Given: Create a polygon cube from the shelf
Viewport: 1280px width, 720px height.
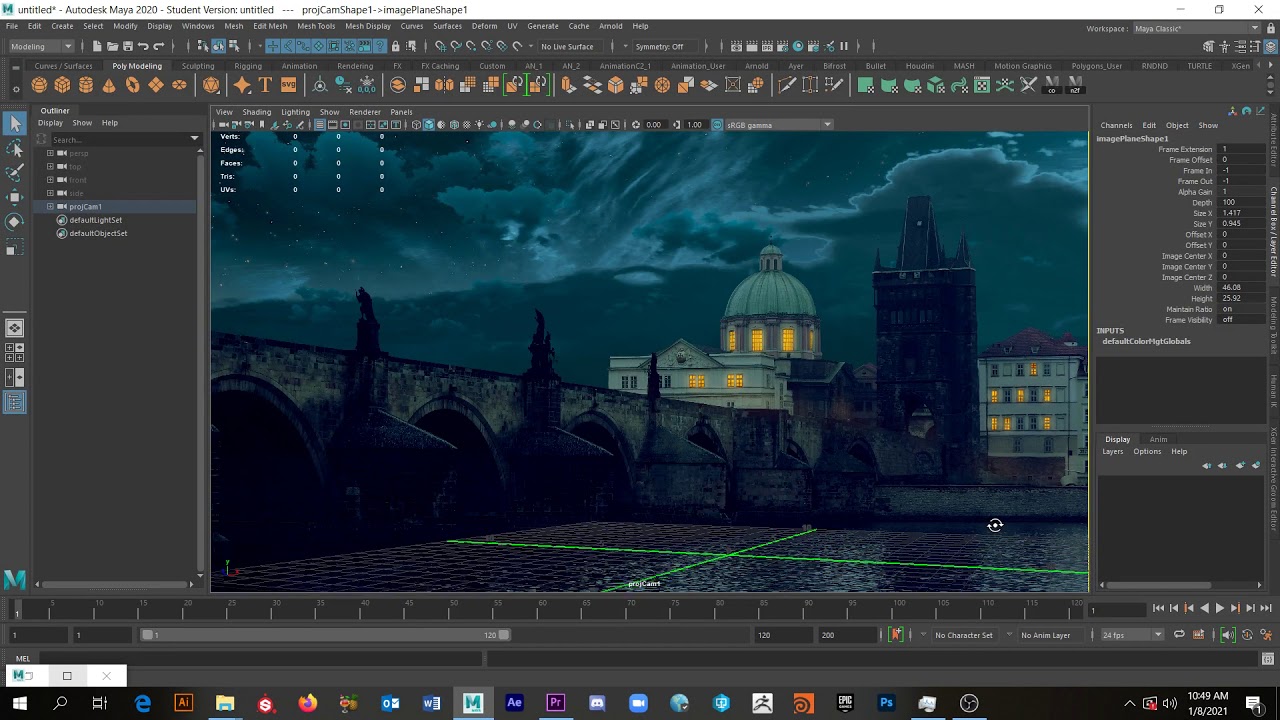Looking at the screenshot, I should click(62, 85).
